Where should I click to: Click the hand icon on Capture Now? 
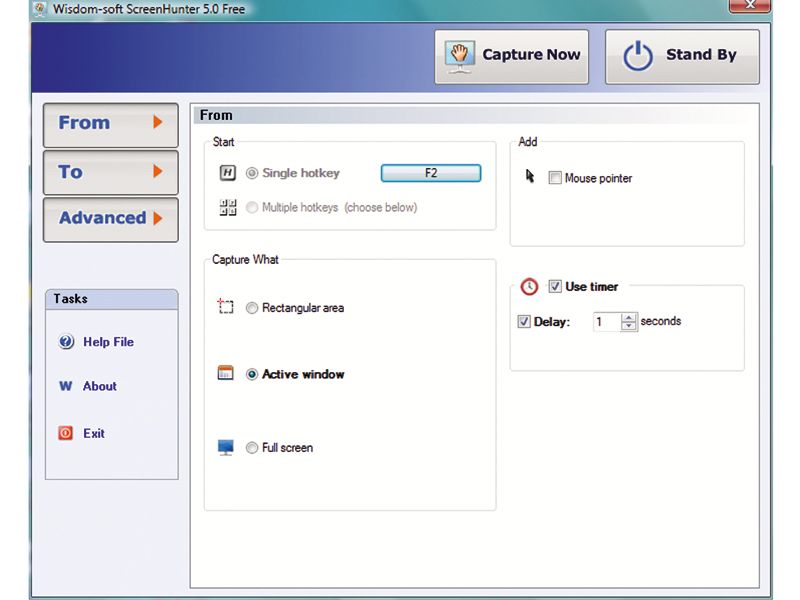[x=460, y=56]
